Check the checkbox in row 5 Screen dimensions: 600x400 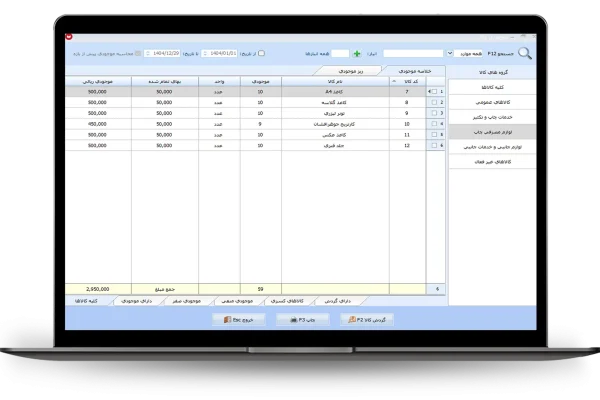pyautogui.click(x=434, y=135)
